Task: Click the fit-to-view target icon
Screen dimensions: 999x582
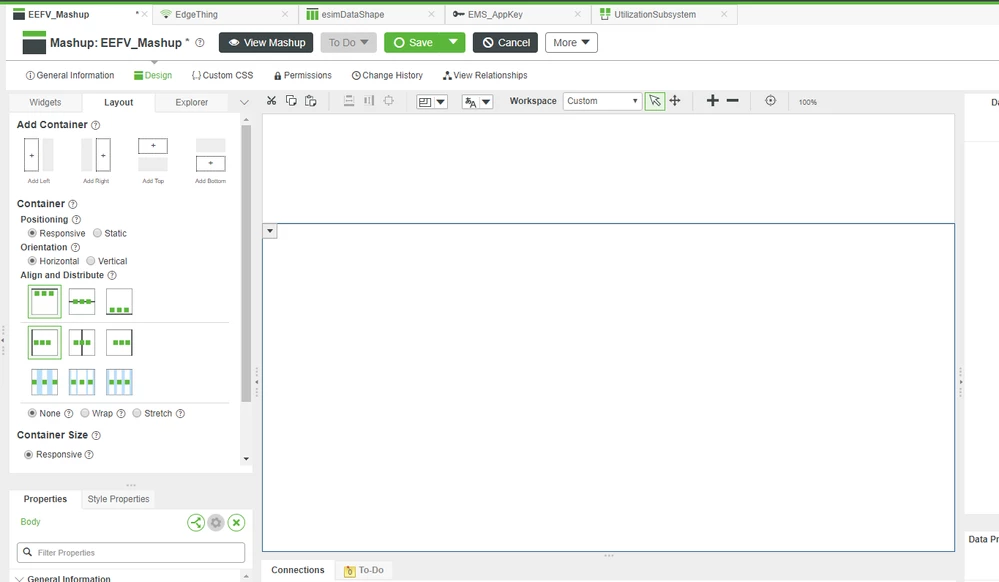Action: [770, 101]
